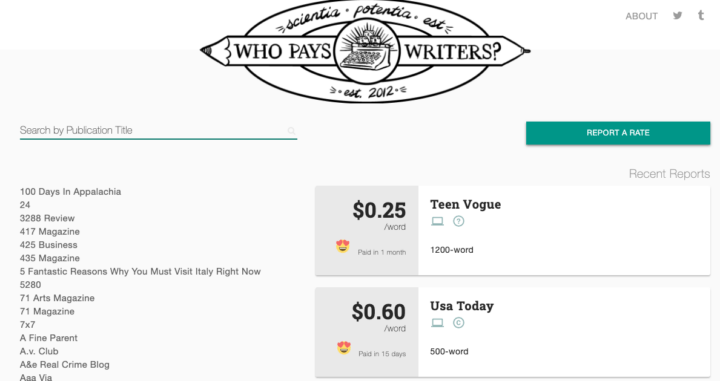This screenshot has width=720, height=381.
Task: Open 100 Days In Appalachia publication
Action: (70, 192)
